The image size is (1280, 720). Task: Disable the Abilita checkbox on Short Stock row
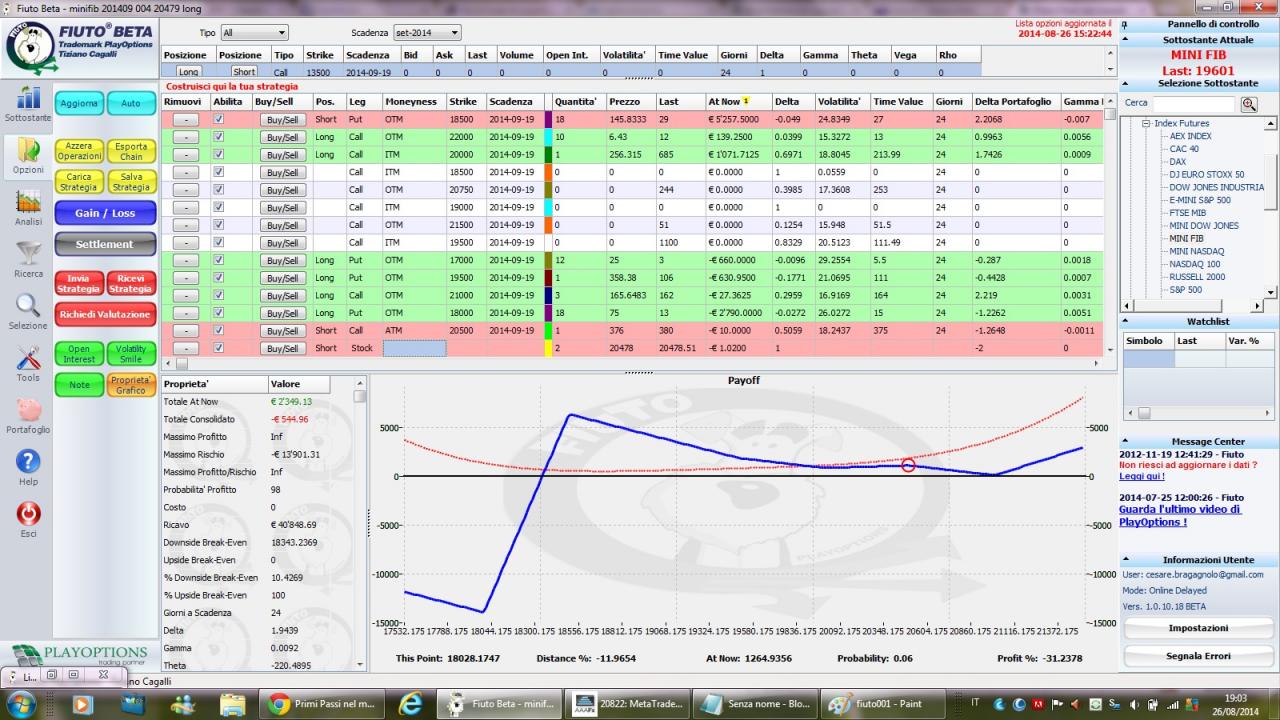pos(219,348)
